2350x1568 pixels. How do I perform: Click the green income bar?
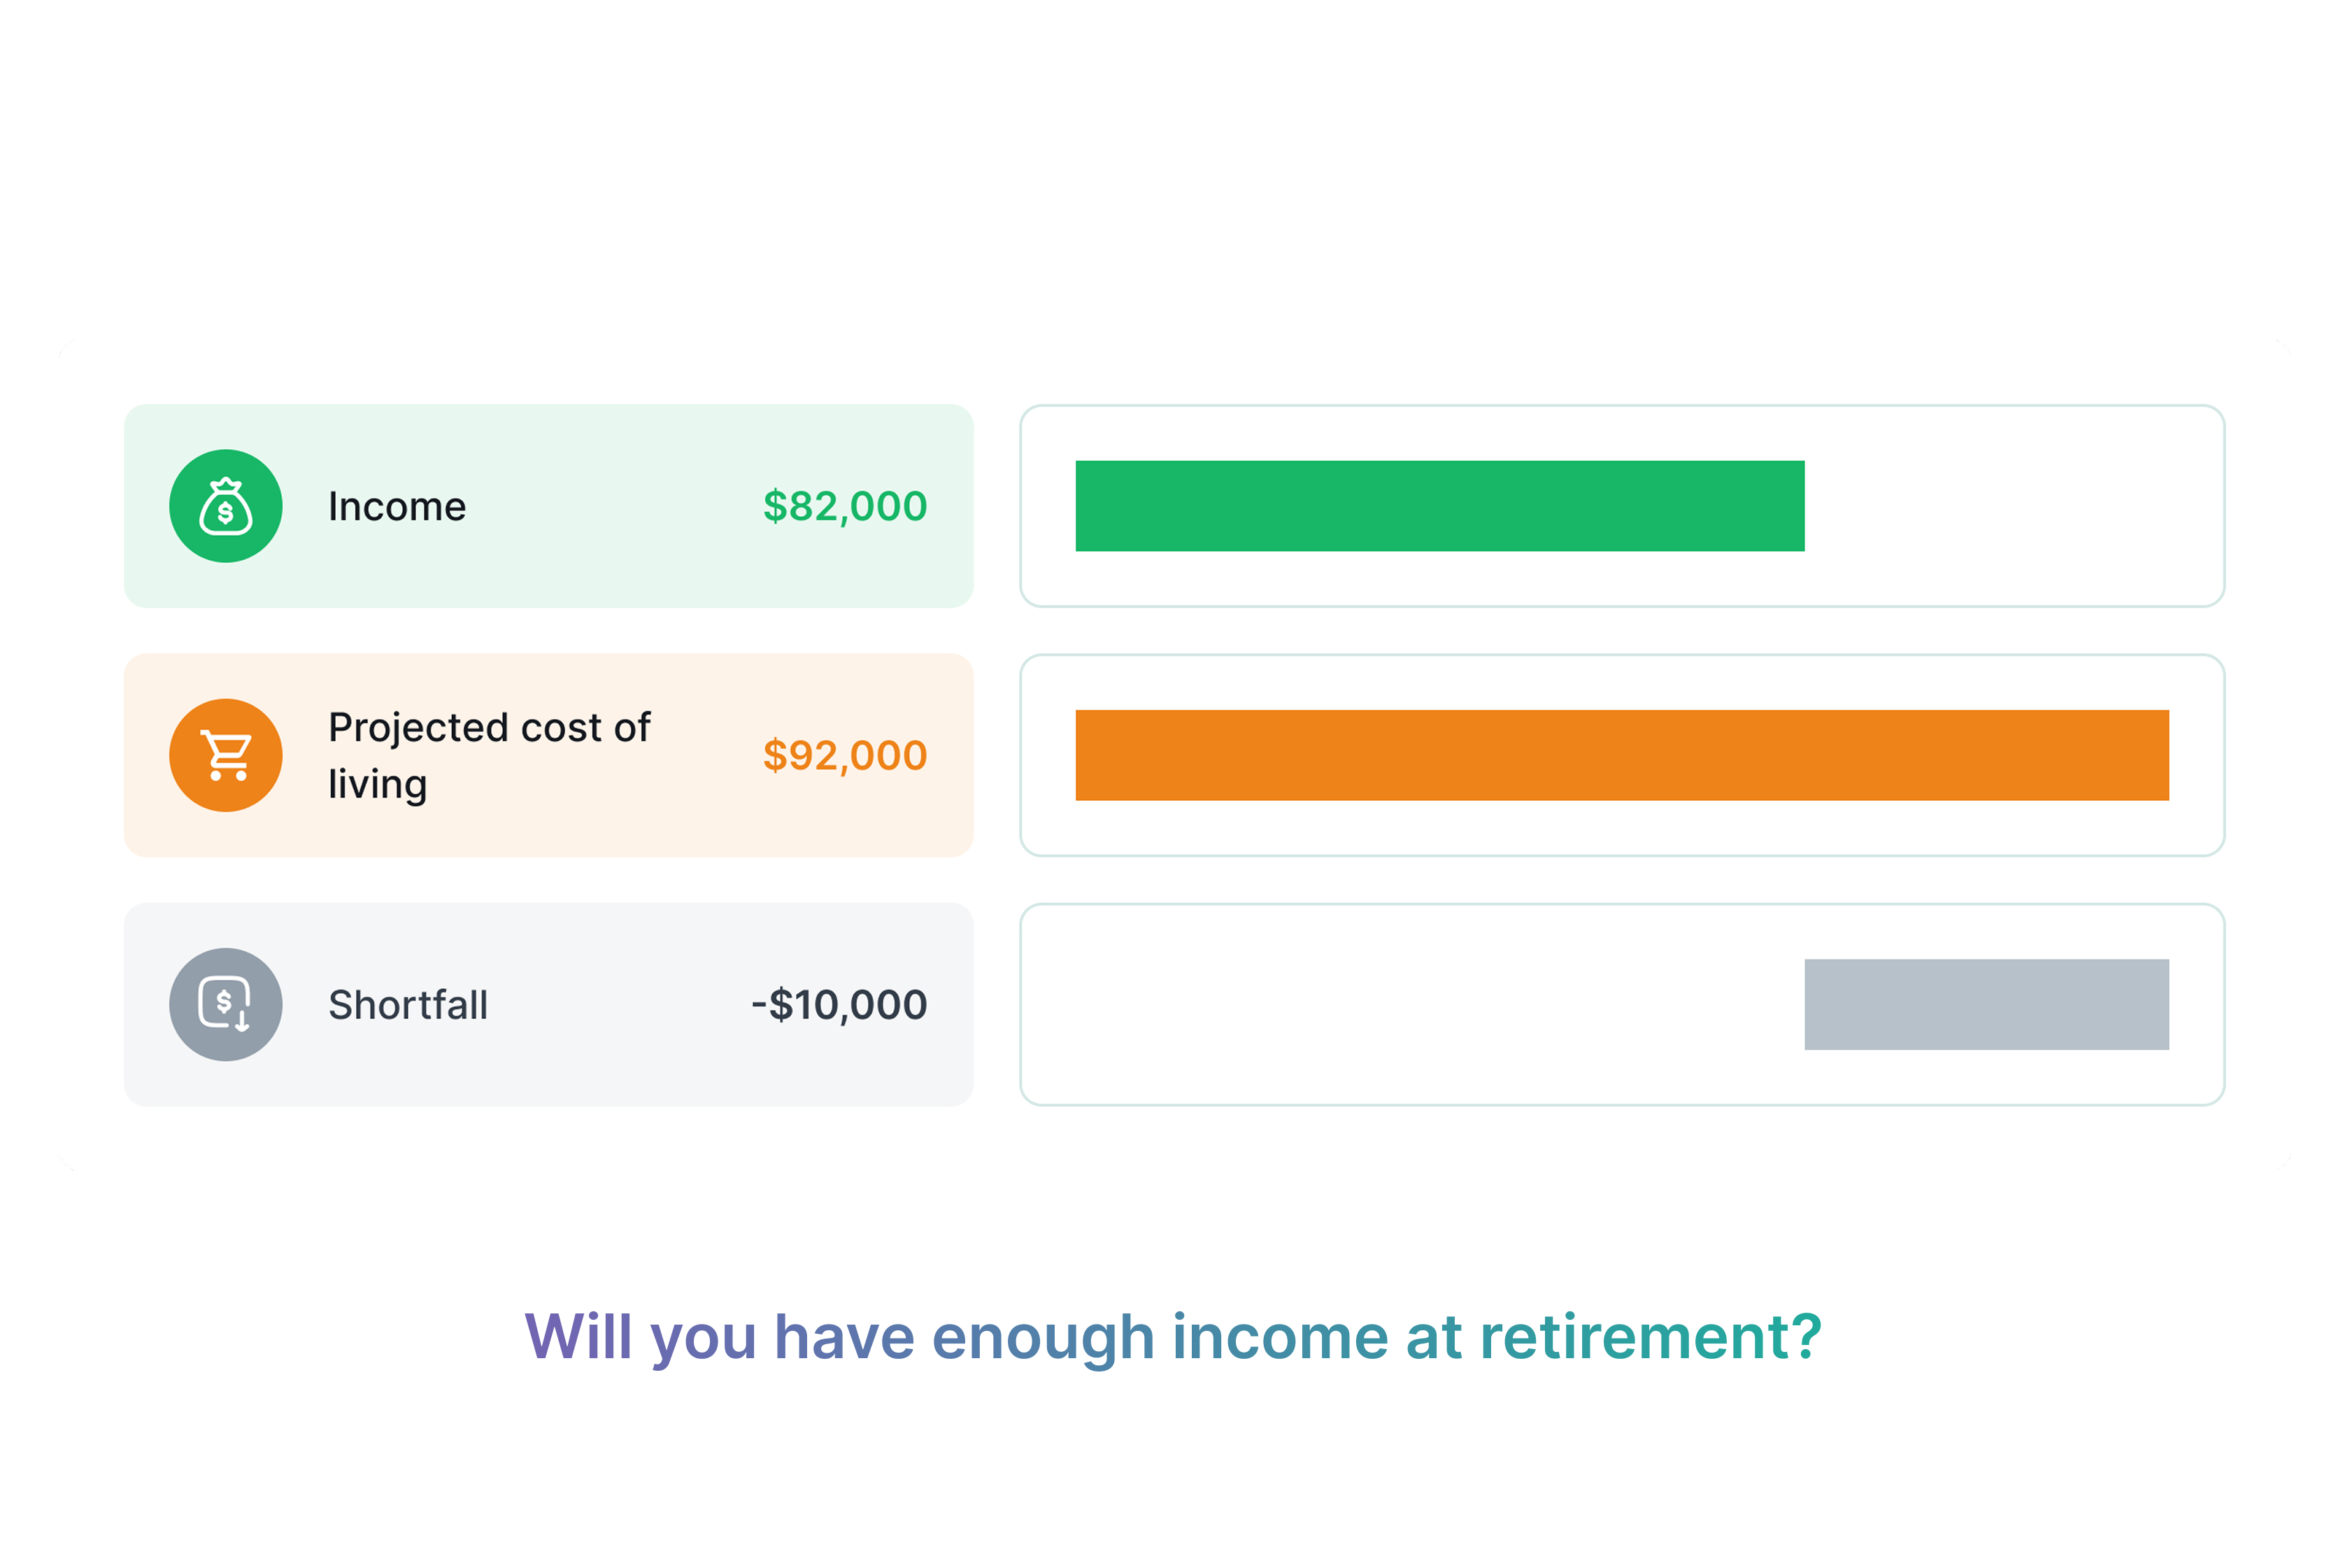tap(1440, 506)
